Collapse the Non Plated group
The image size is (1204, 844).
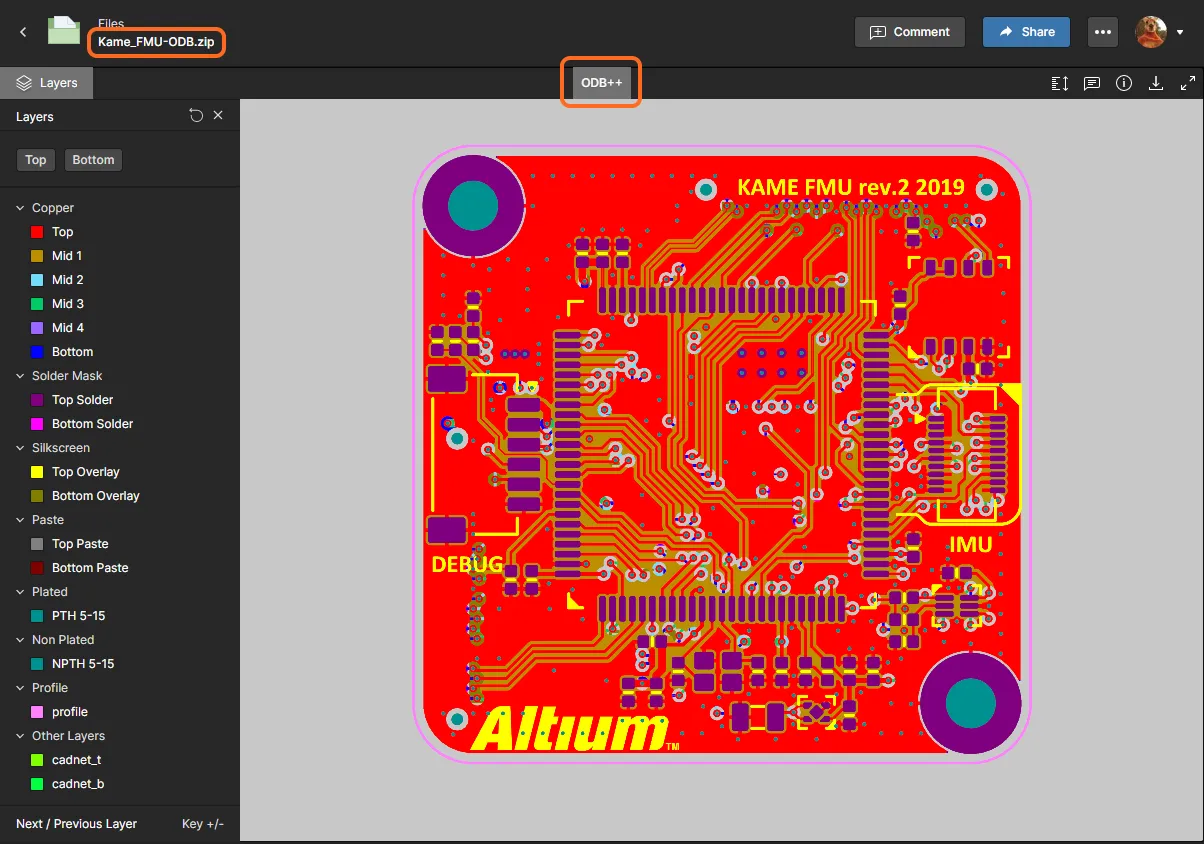20,640
